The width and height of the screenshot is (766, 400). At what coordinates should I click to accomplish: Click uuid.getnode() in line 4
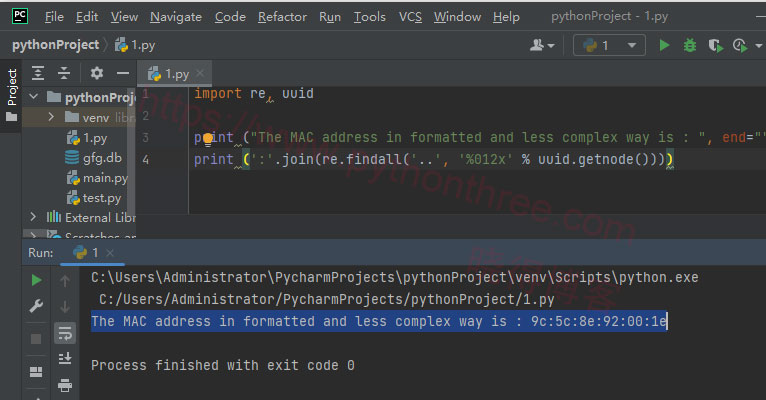[x=594, y=159]
